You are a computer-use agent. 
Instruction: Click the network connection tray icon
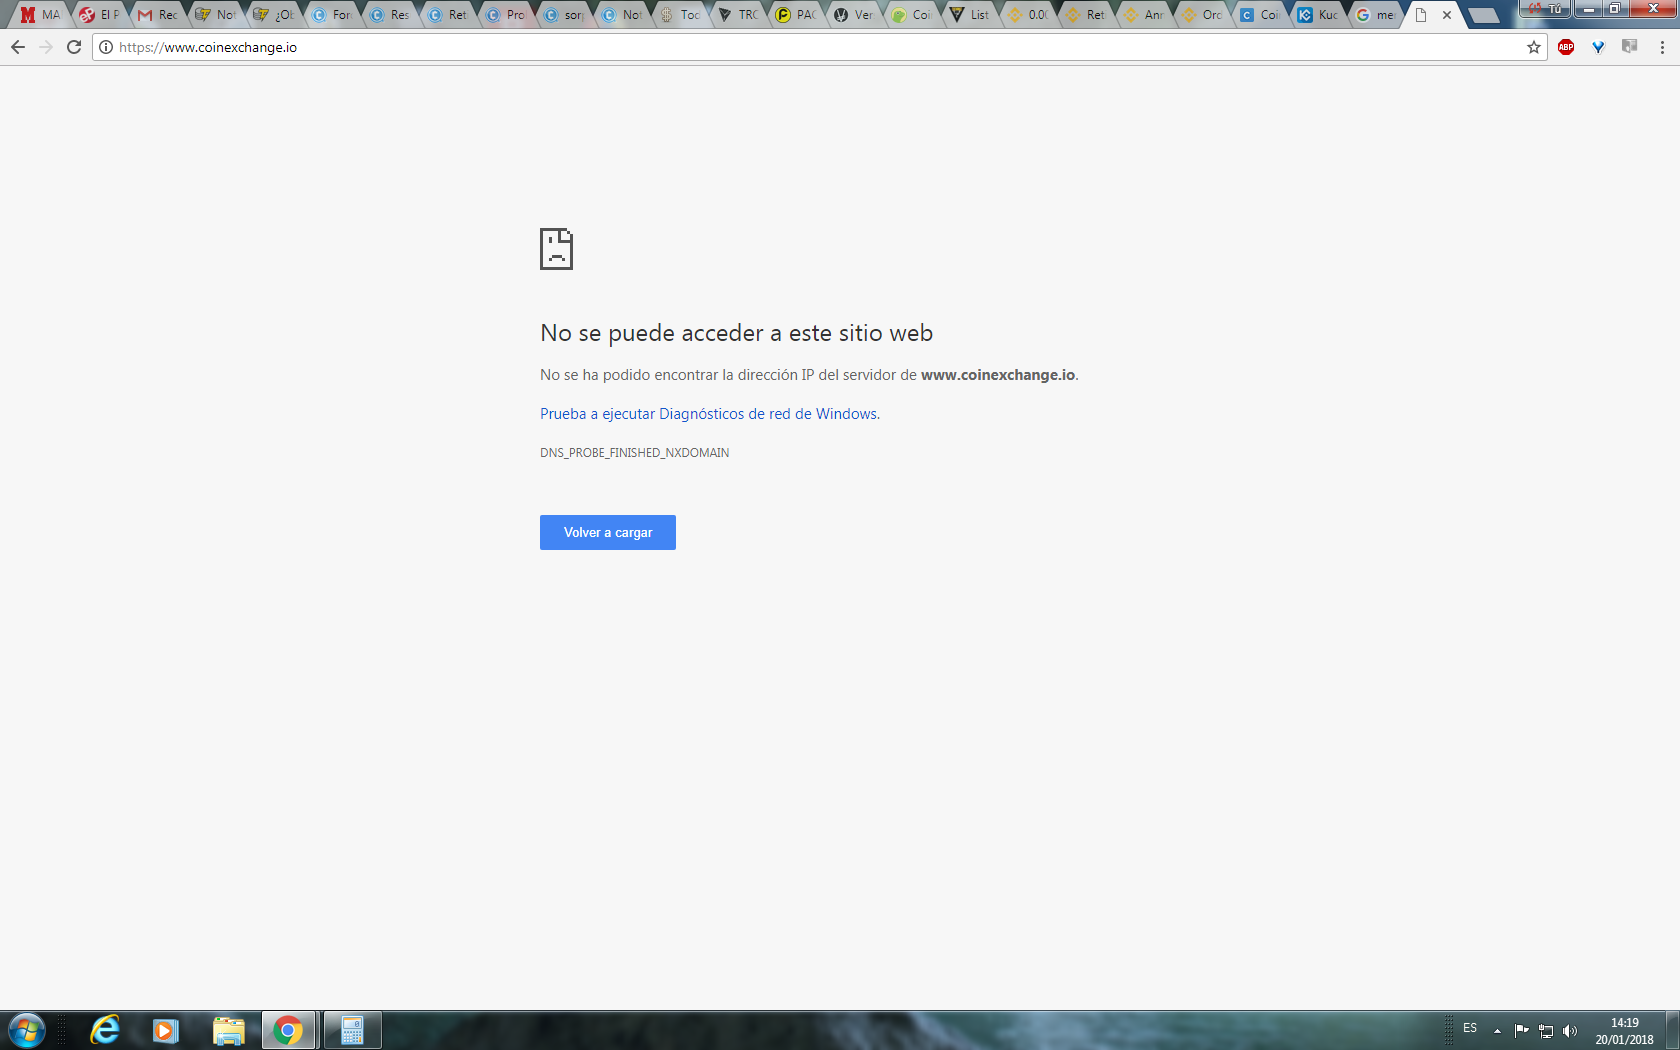1546,1031
